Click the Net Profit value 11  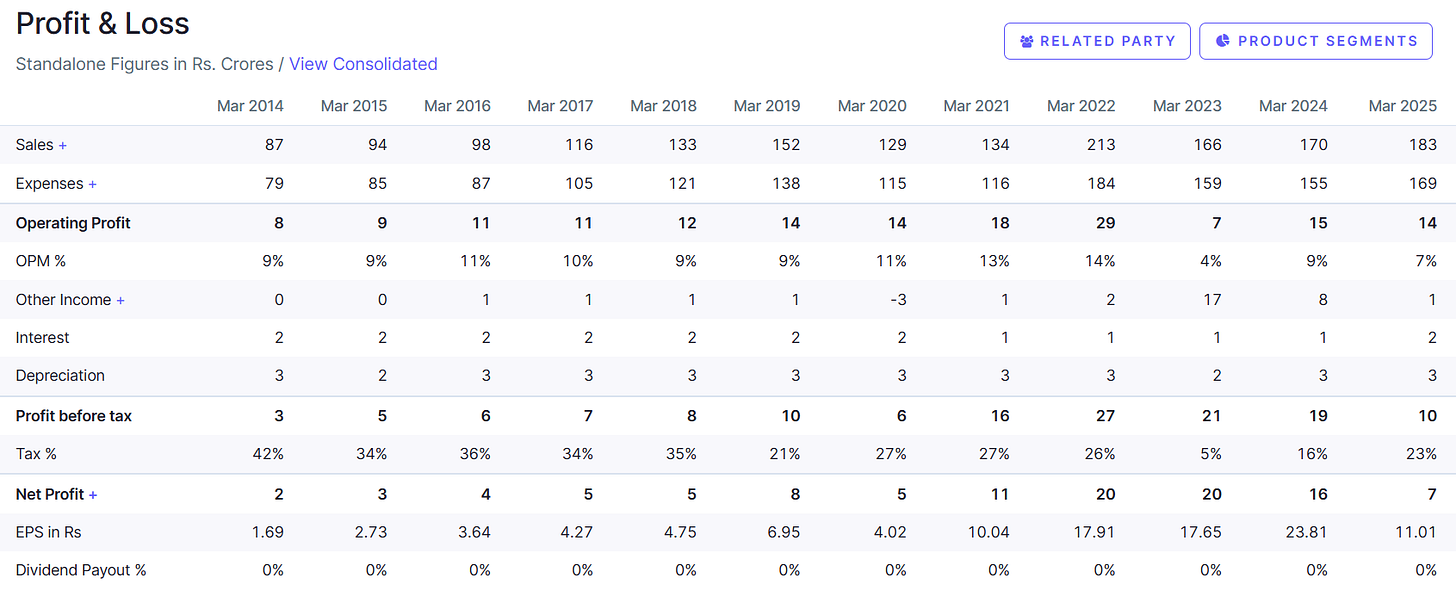(1001, 494)
